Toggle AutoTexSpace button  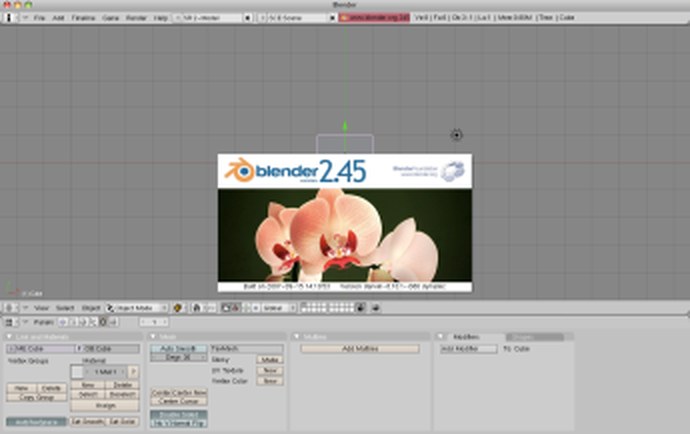tap(37, 422)
